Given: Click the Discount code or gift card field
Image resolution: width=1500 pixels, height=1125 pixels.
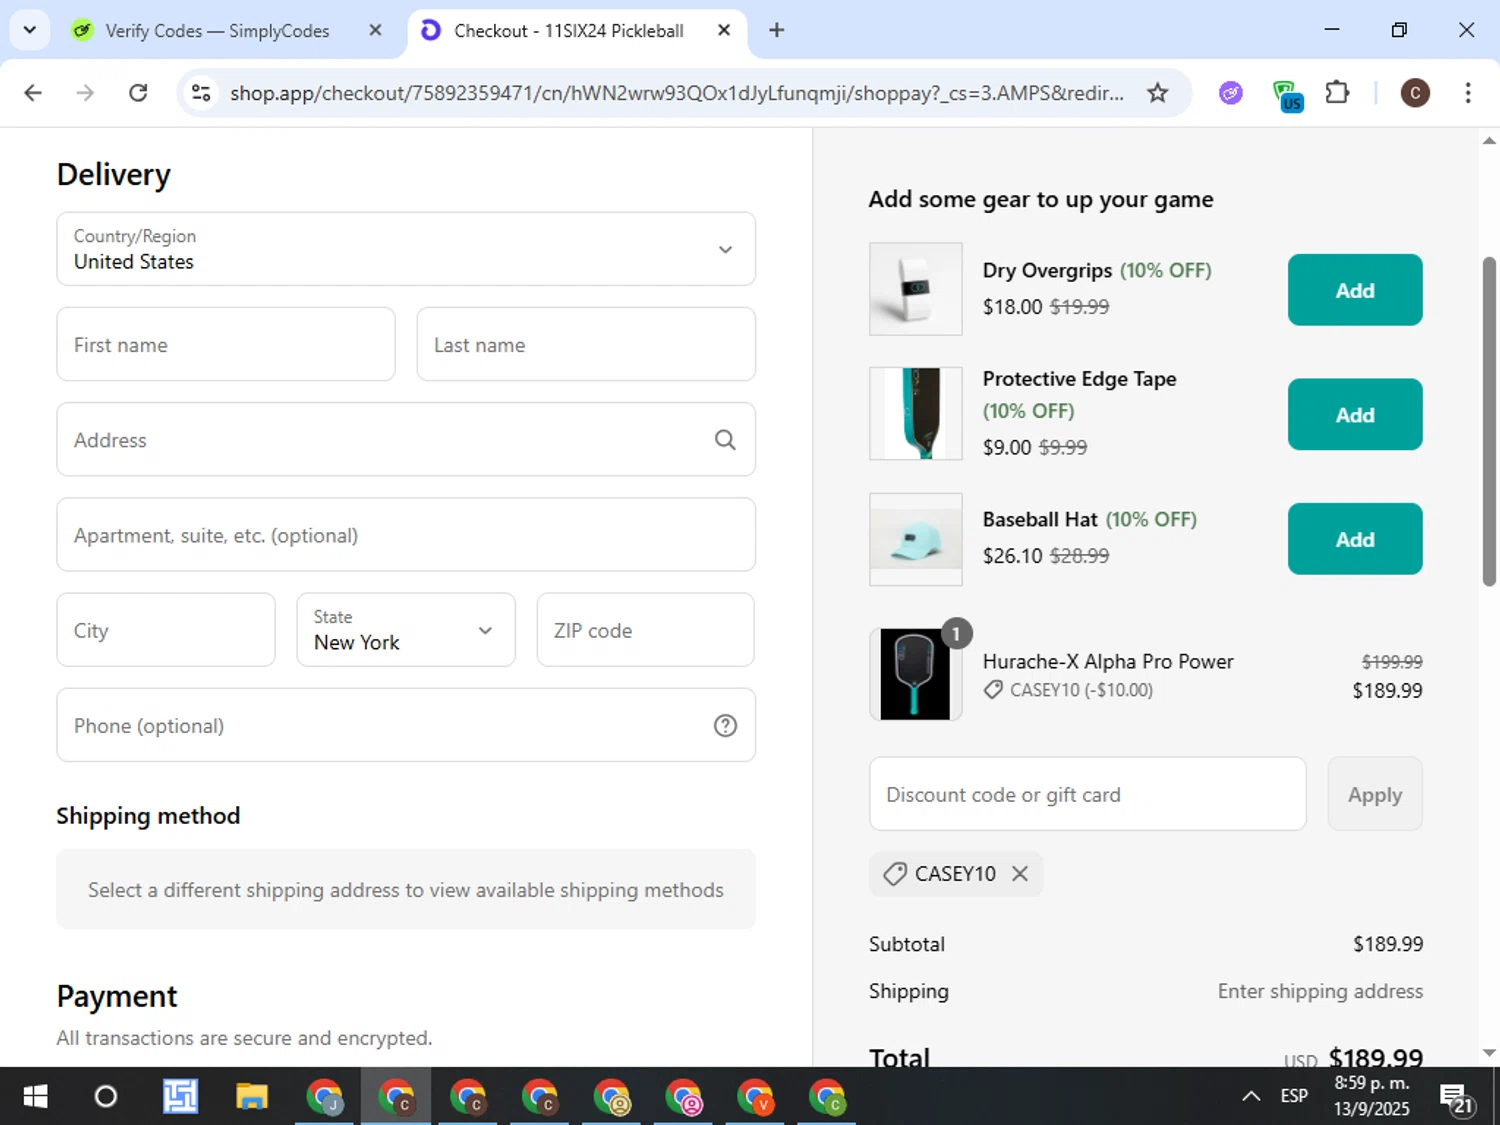Looking at the screenshot, I should [1088, 794].
